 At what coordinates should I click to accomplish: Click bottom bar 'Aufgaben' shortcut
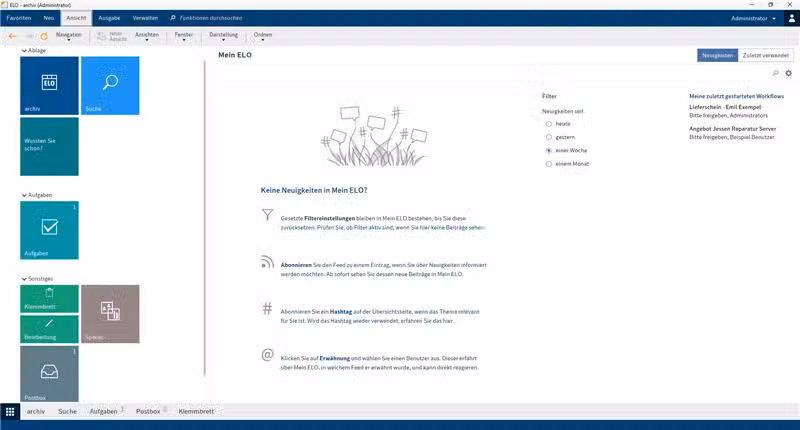pyautogui.click(x=104, y=411)
